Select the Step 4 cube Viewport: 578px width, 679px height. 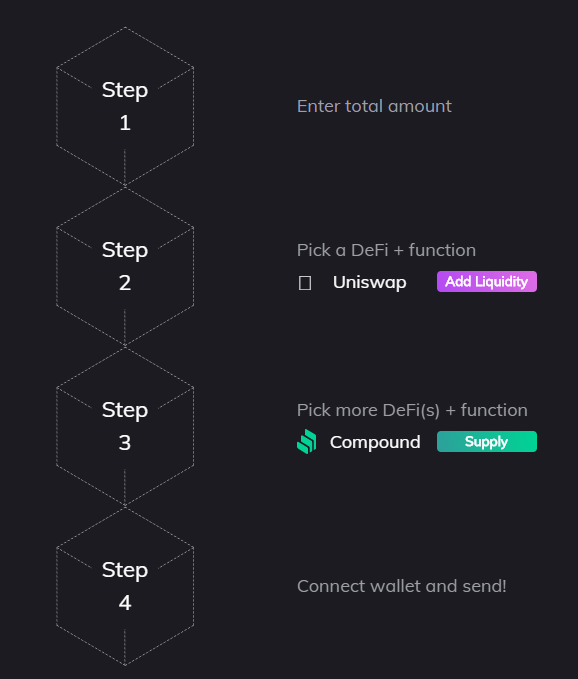(125, 586)
